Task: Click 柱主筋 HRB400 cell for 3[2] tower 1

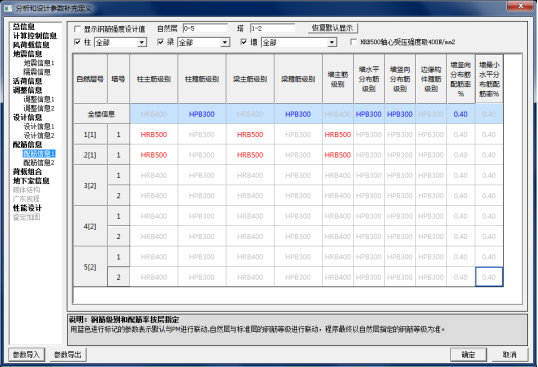Action: pyautogui.click(x=154, y=175)
